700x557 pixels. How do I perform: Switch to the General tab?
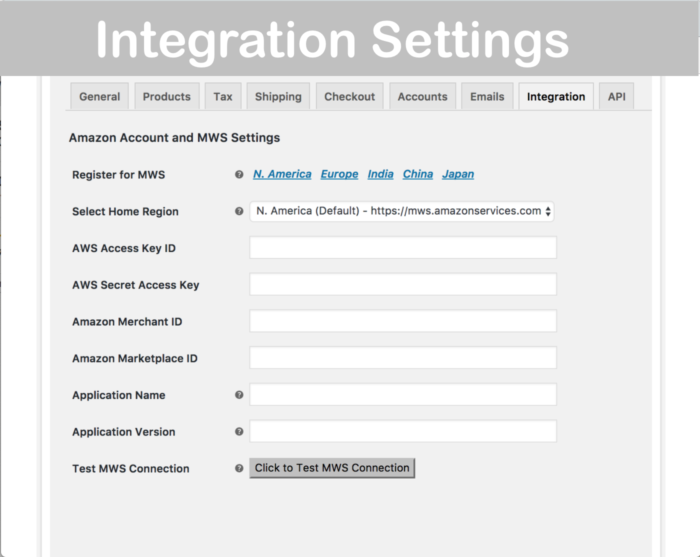(x=99, y=97)
